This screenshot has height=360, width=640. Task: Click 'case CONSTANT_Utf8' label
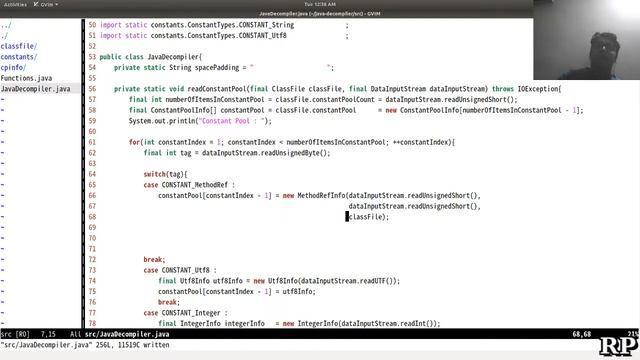pos(177,270)
